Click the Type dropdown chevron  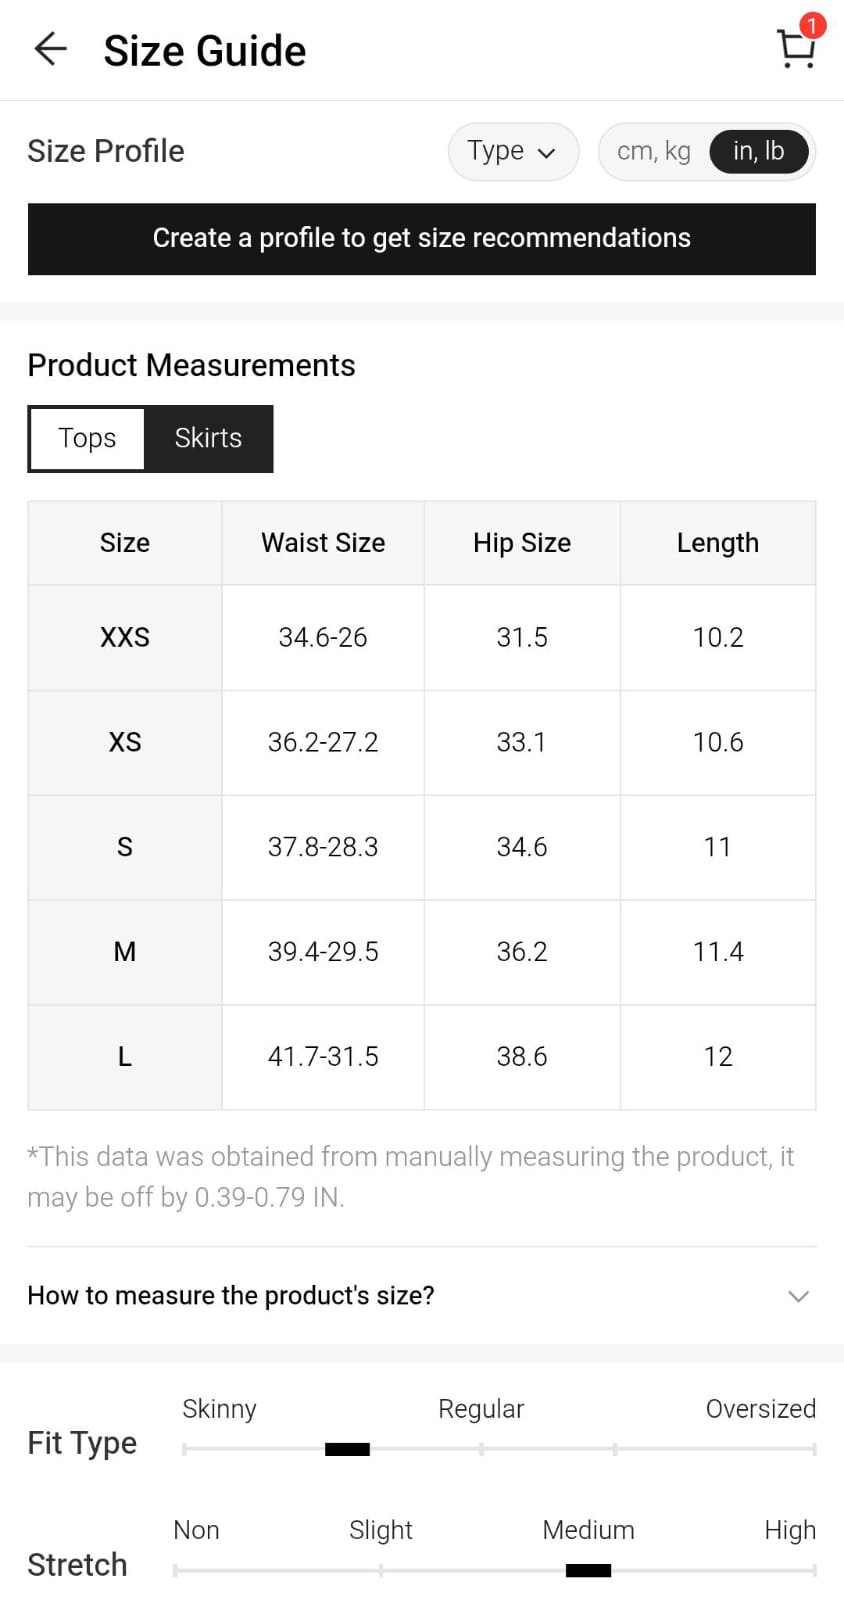click(x=546, y=153)
